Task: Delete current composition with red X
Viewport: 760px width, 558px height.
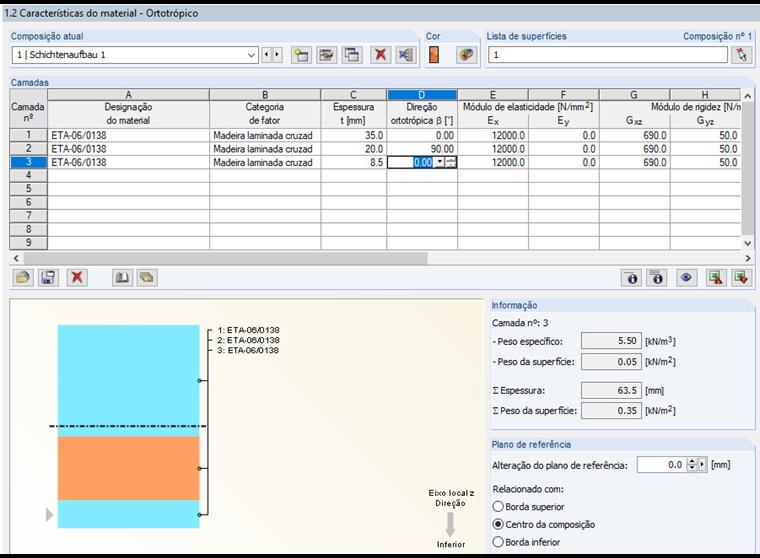Action: (380, 55)
